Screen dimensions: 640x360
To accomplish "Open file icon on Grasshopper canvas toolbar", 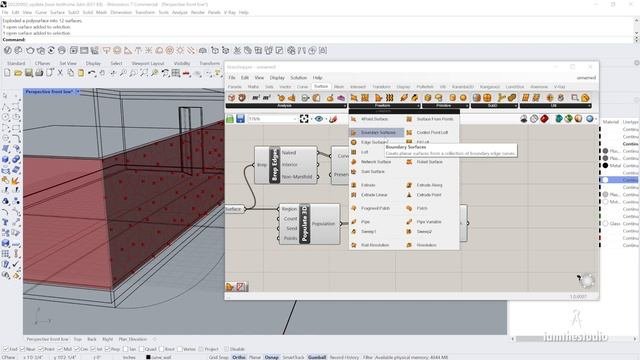I will pos(230,119).
